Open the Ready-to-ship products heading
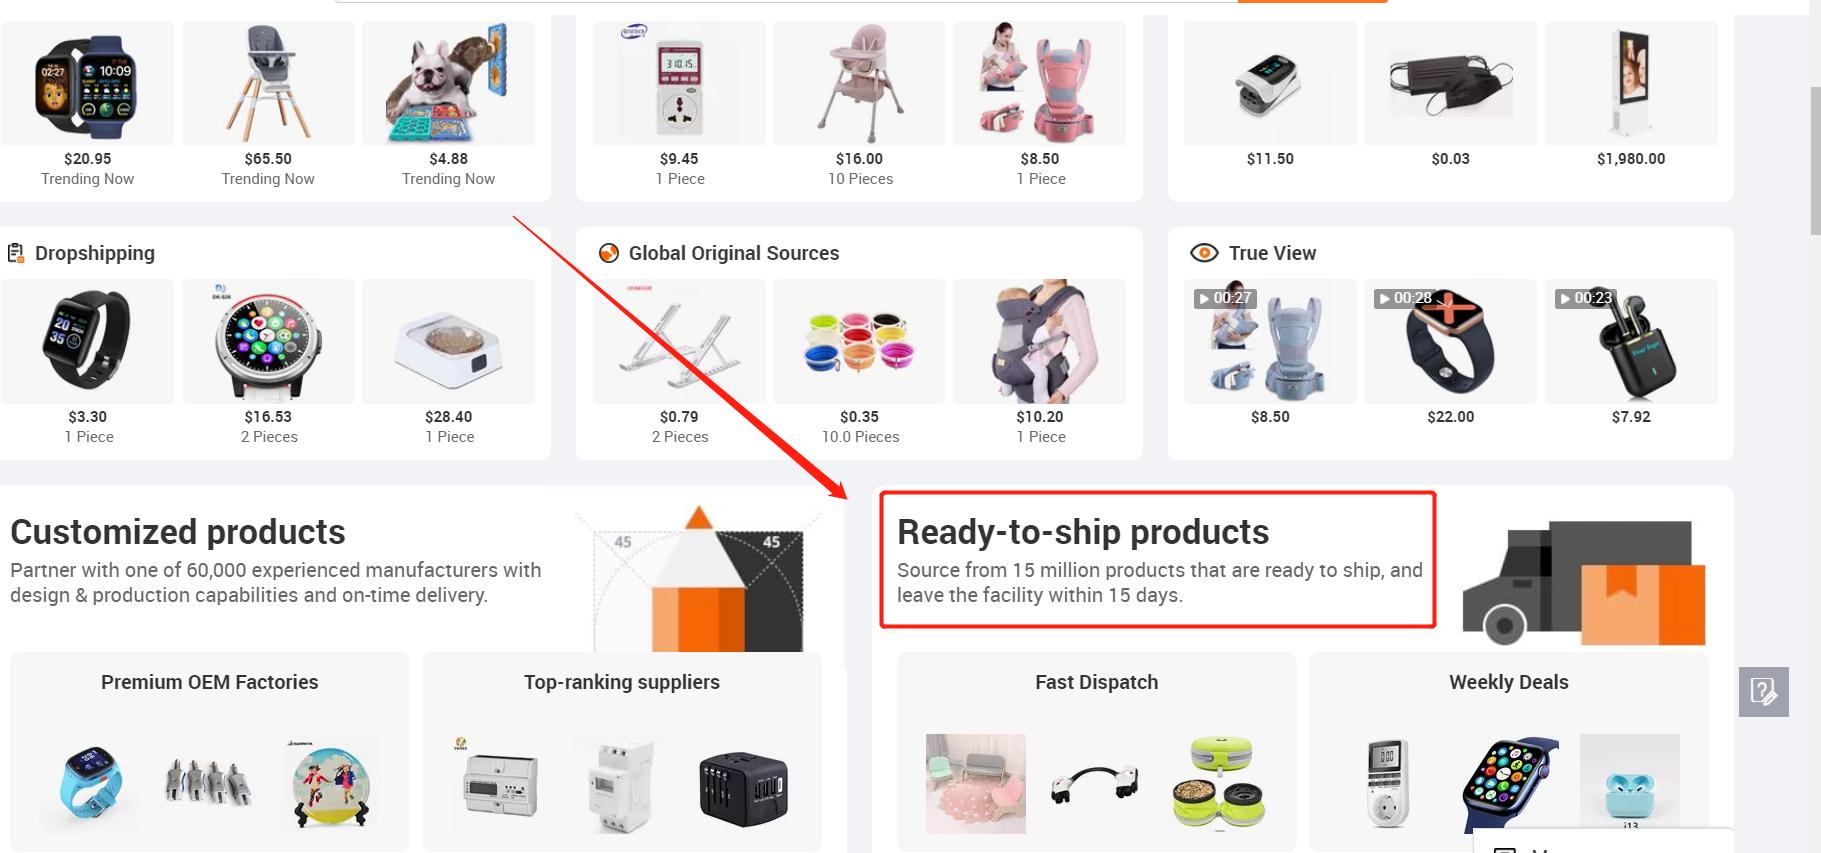The width and height of the screenshot is (1821, 853). tap(1083, 532)
